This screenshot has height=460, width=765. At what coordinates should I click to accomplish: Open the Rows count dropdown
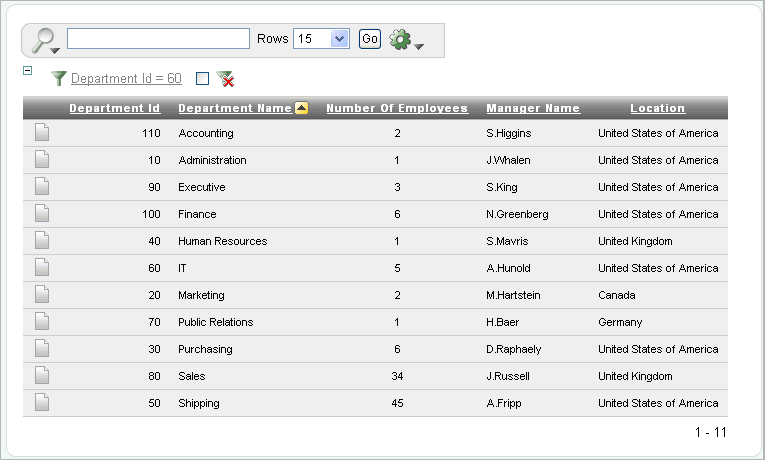point(320,39)
